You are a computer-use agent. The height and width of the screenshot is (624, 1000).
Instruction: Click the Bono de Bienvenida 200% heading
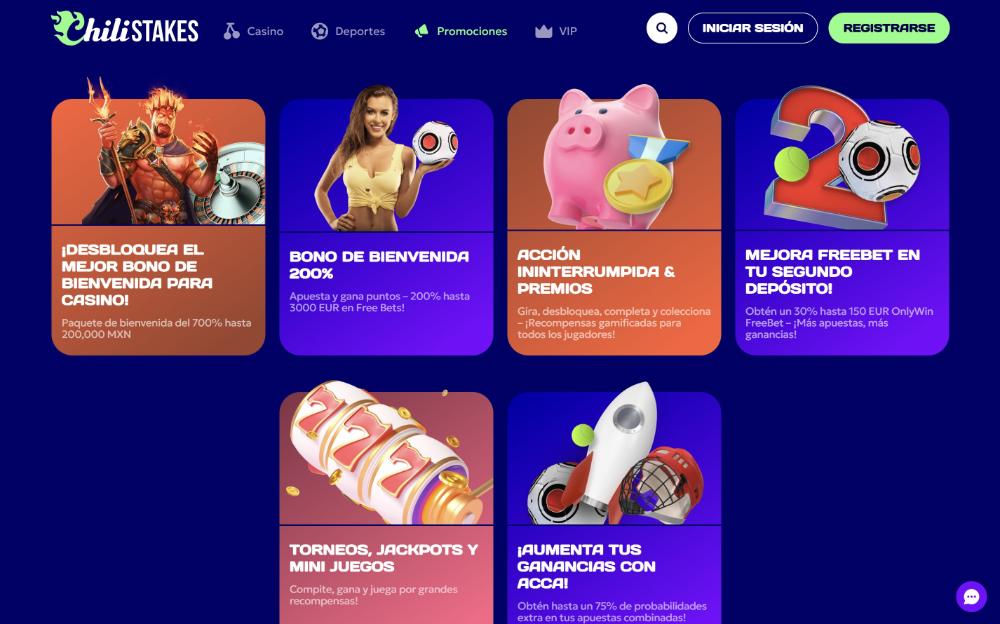point(379,265)
